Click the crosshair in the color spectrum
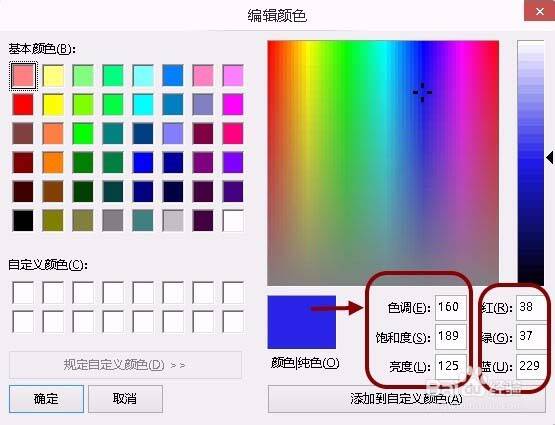 422,92
